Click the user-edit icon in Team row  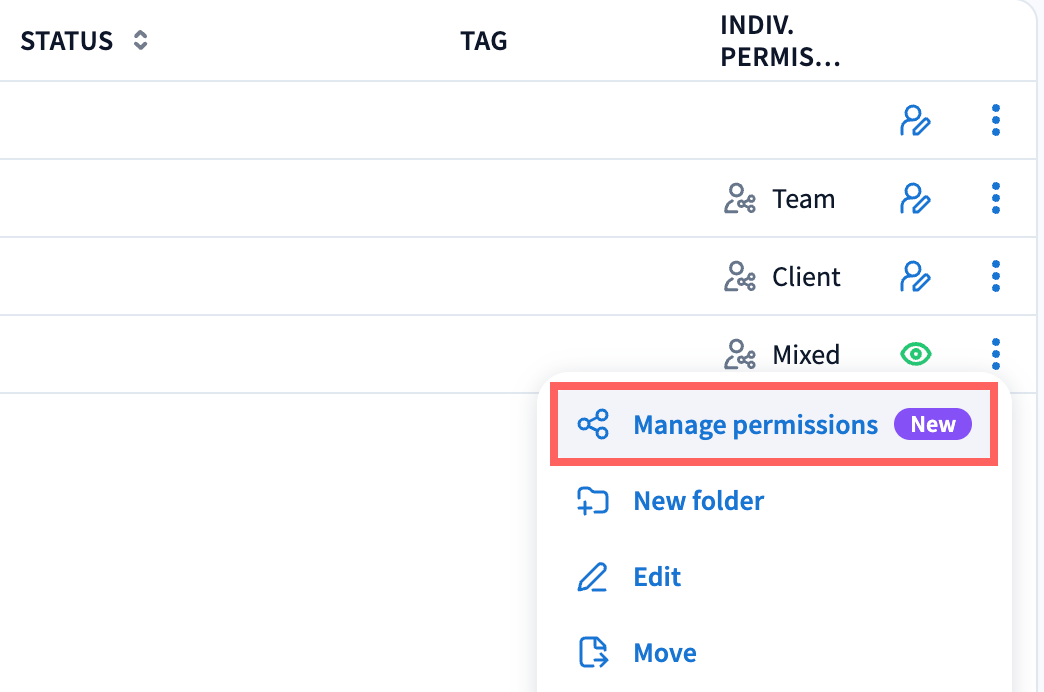click(x=915, y=198)
